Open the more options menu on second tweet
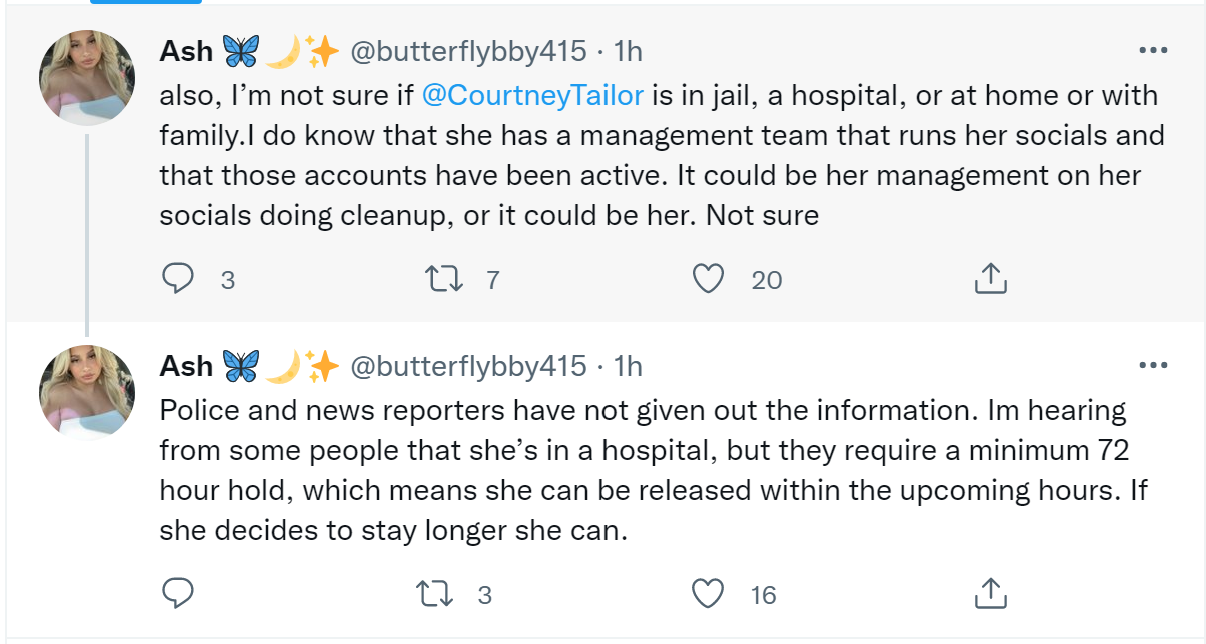The width and height of the screenshot is (1206, 644). point(1153,365)
